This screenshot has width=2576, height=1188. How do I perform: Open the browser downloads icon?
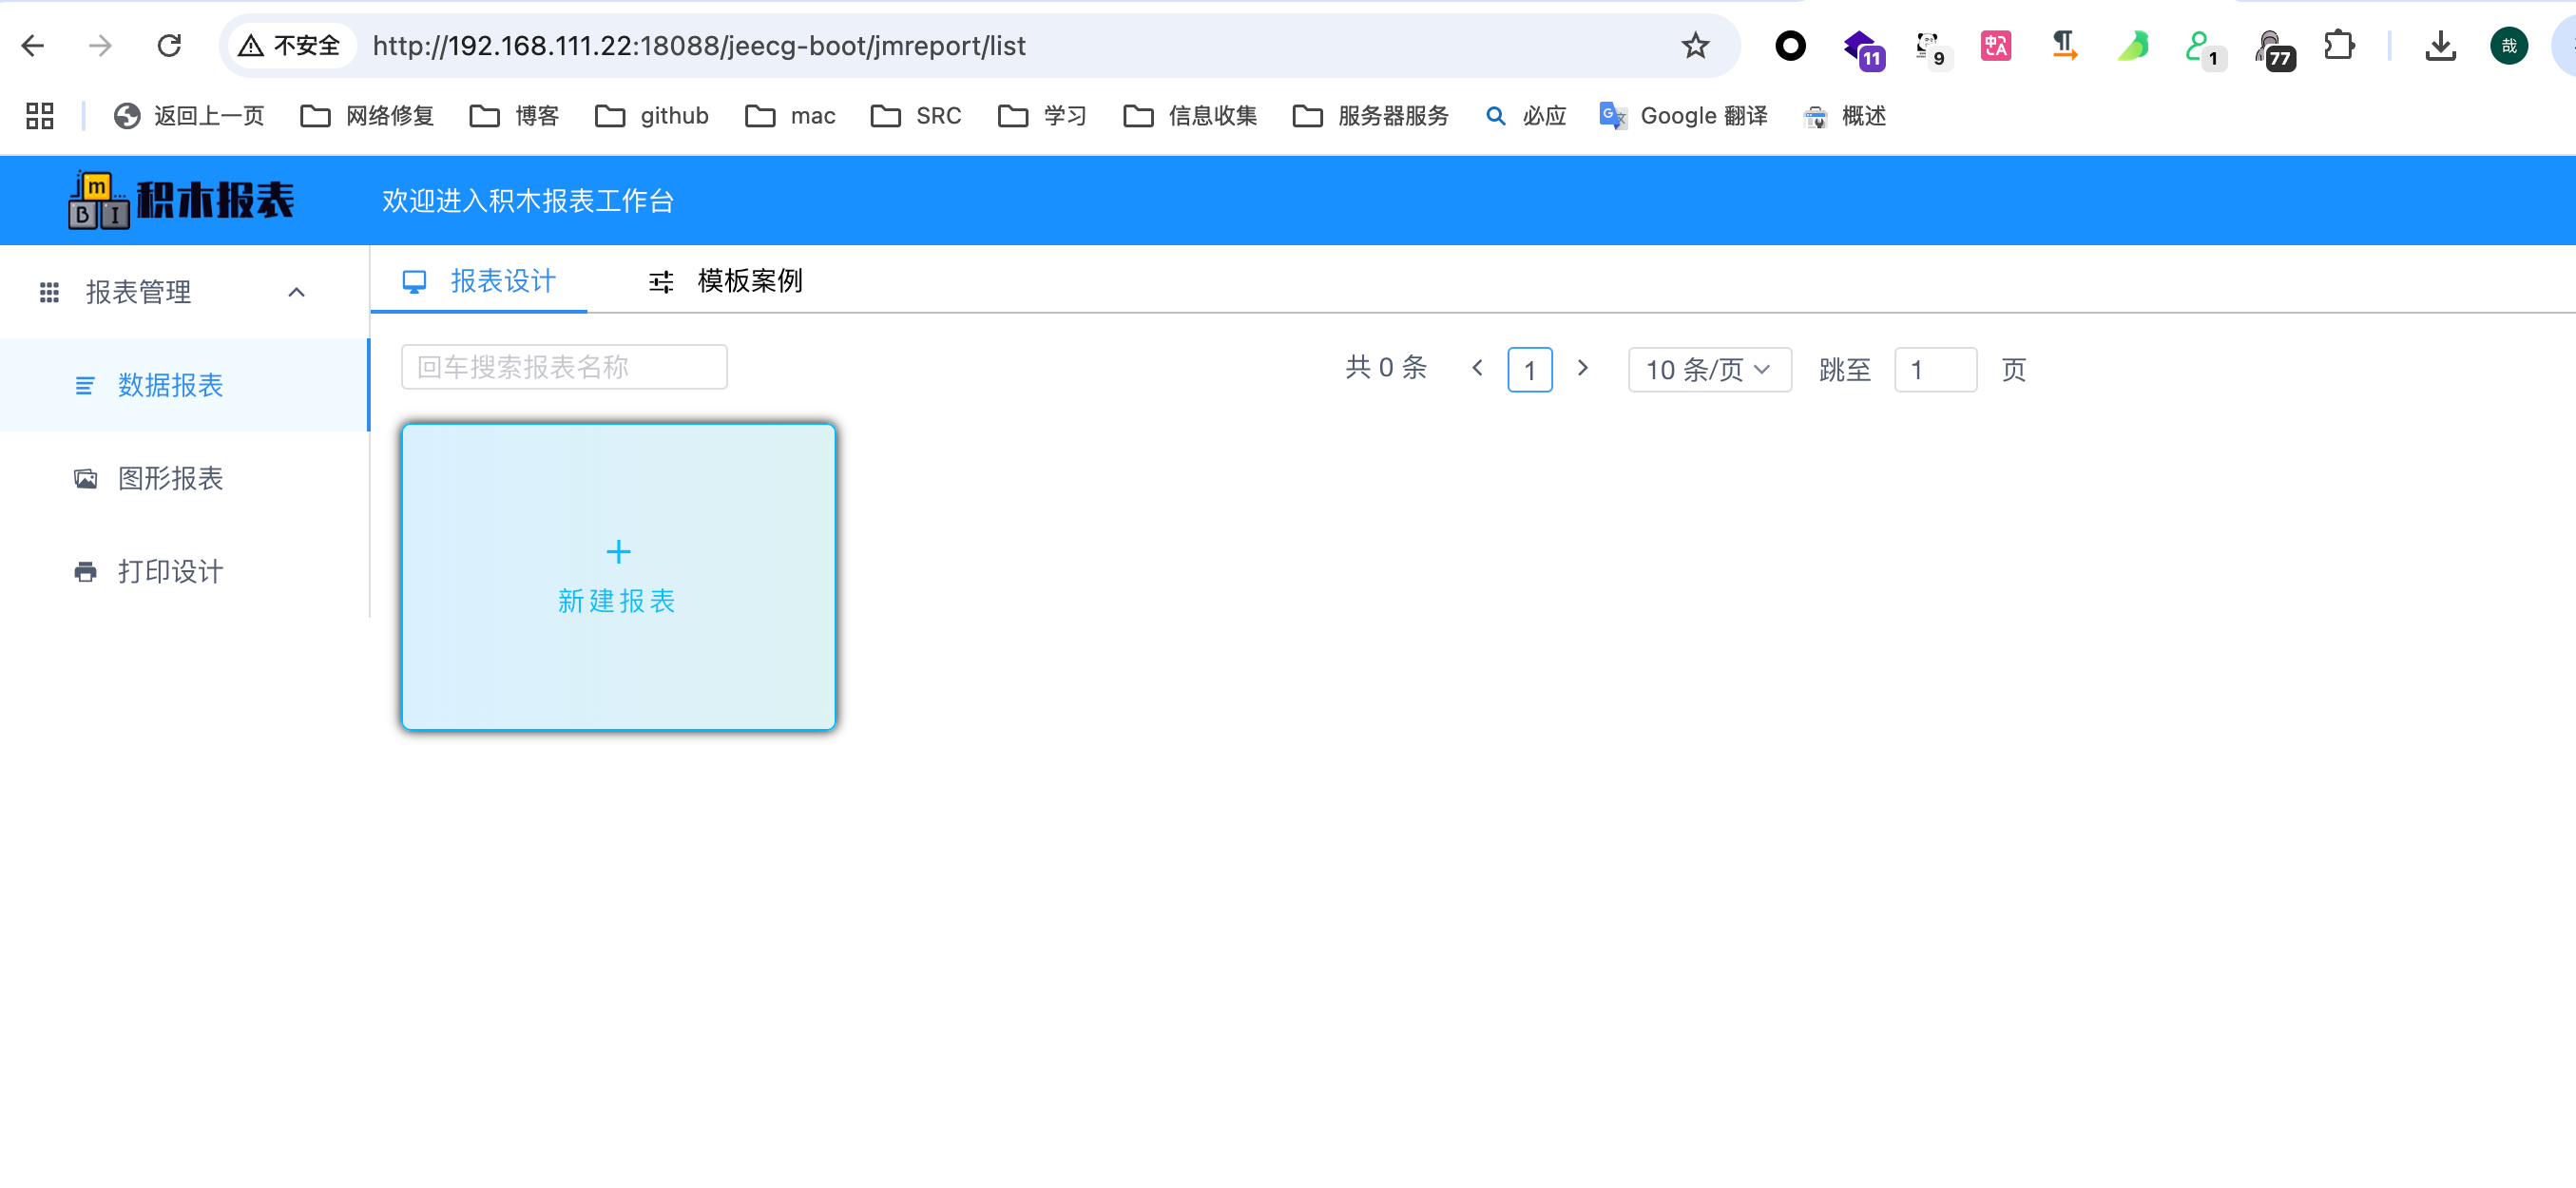tap(2440, 46)
